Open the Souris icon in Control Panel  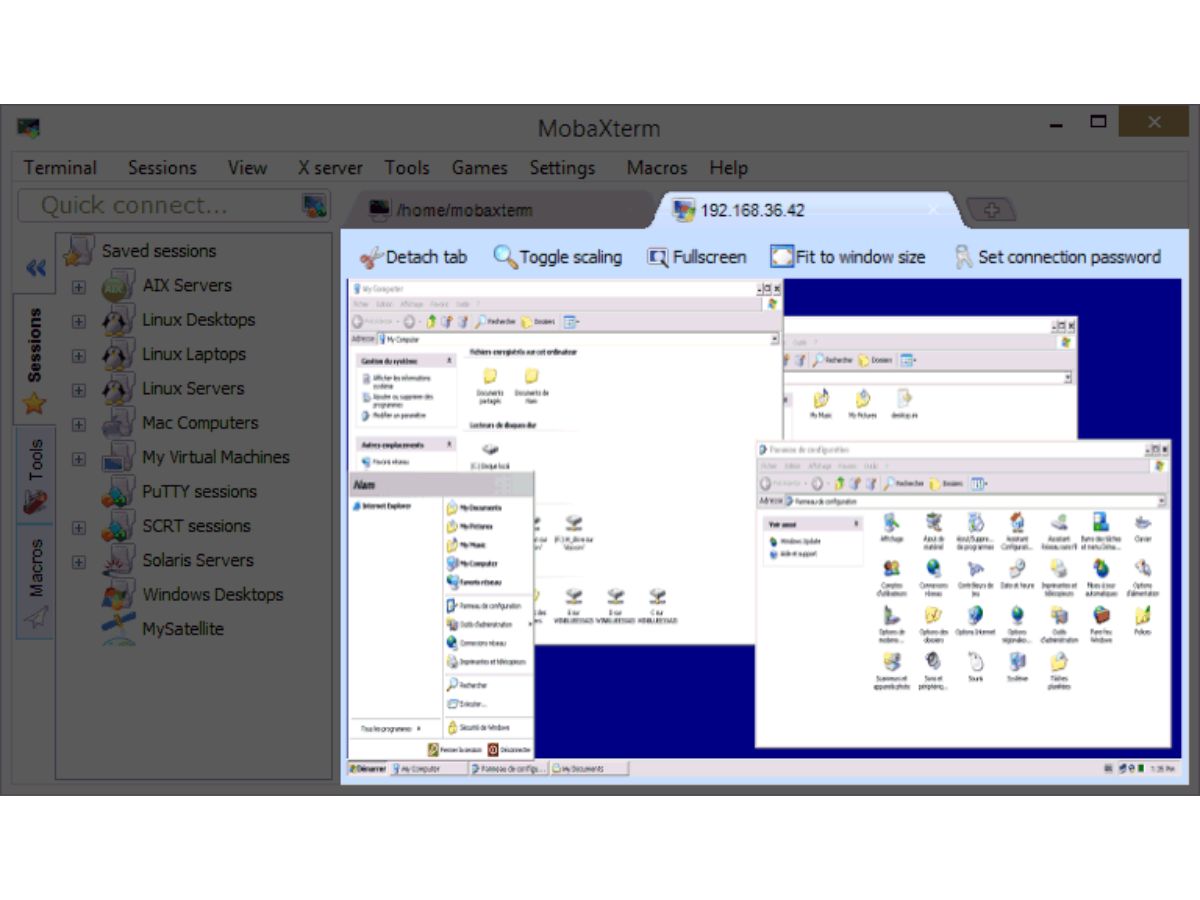[976, 667]
